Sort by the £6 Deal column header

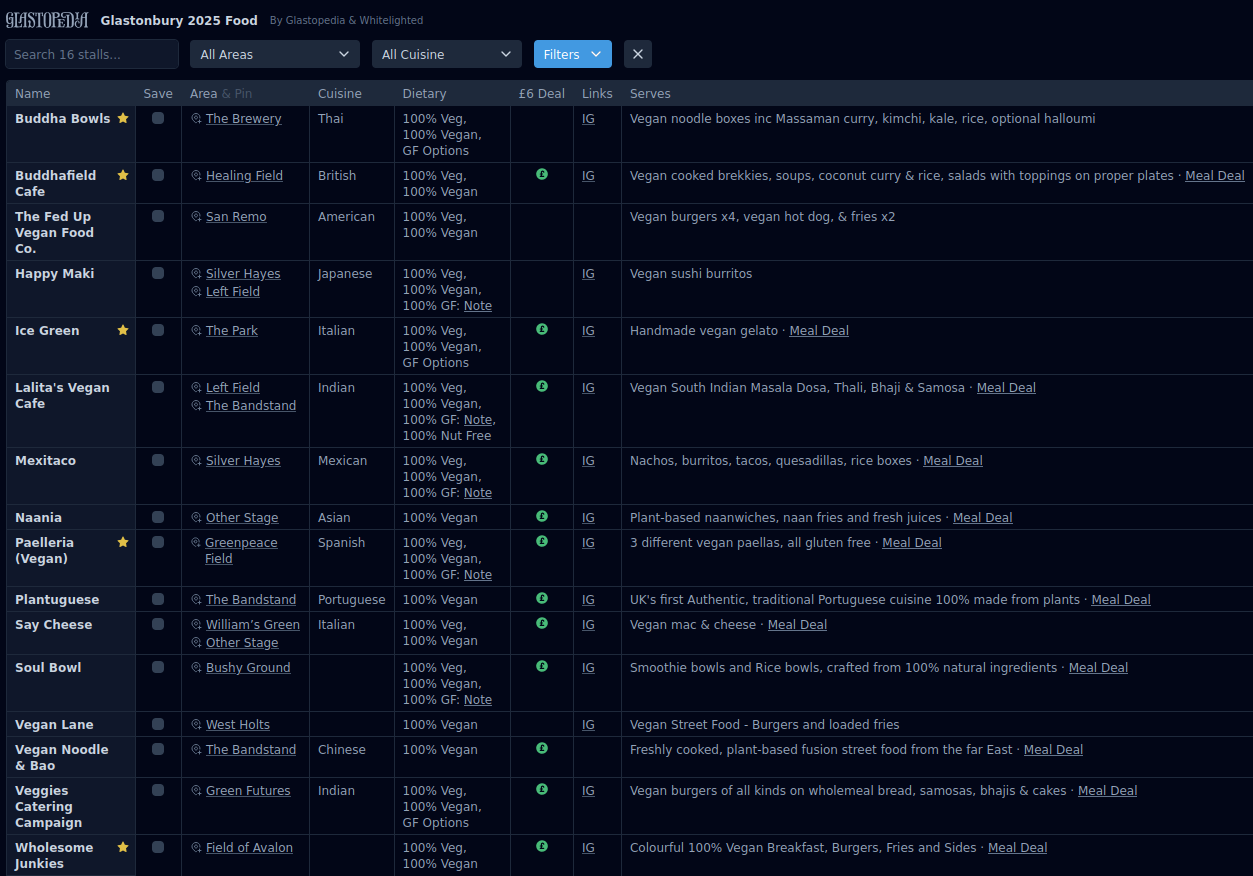click(542, 94)
